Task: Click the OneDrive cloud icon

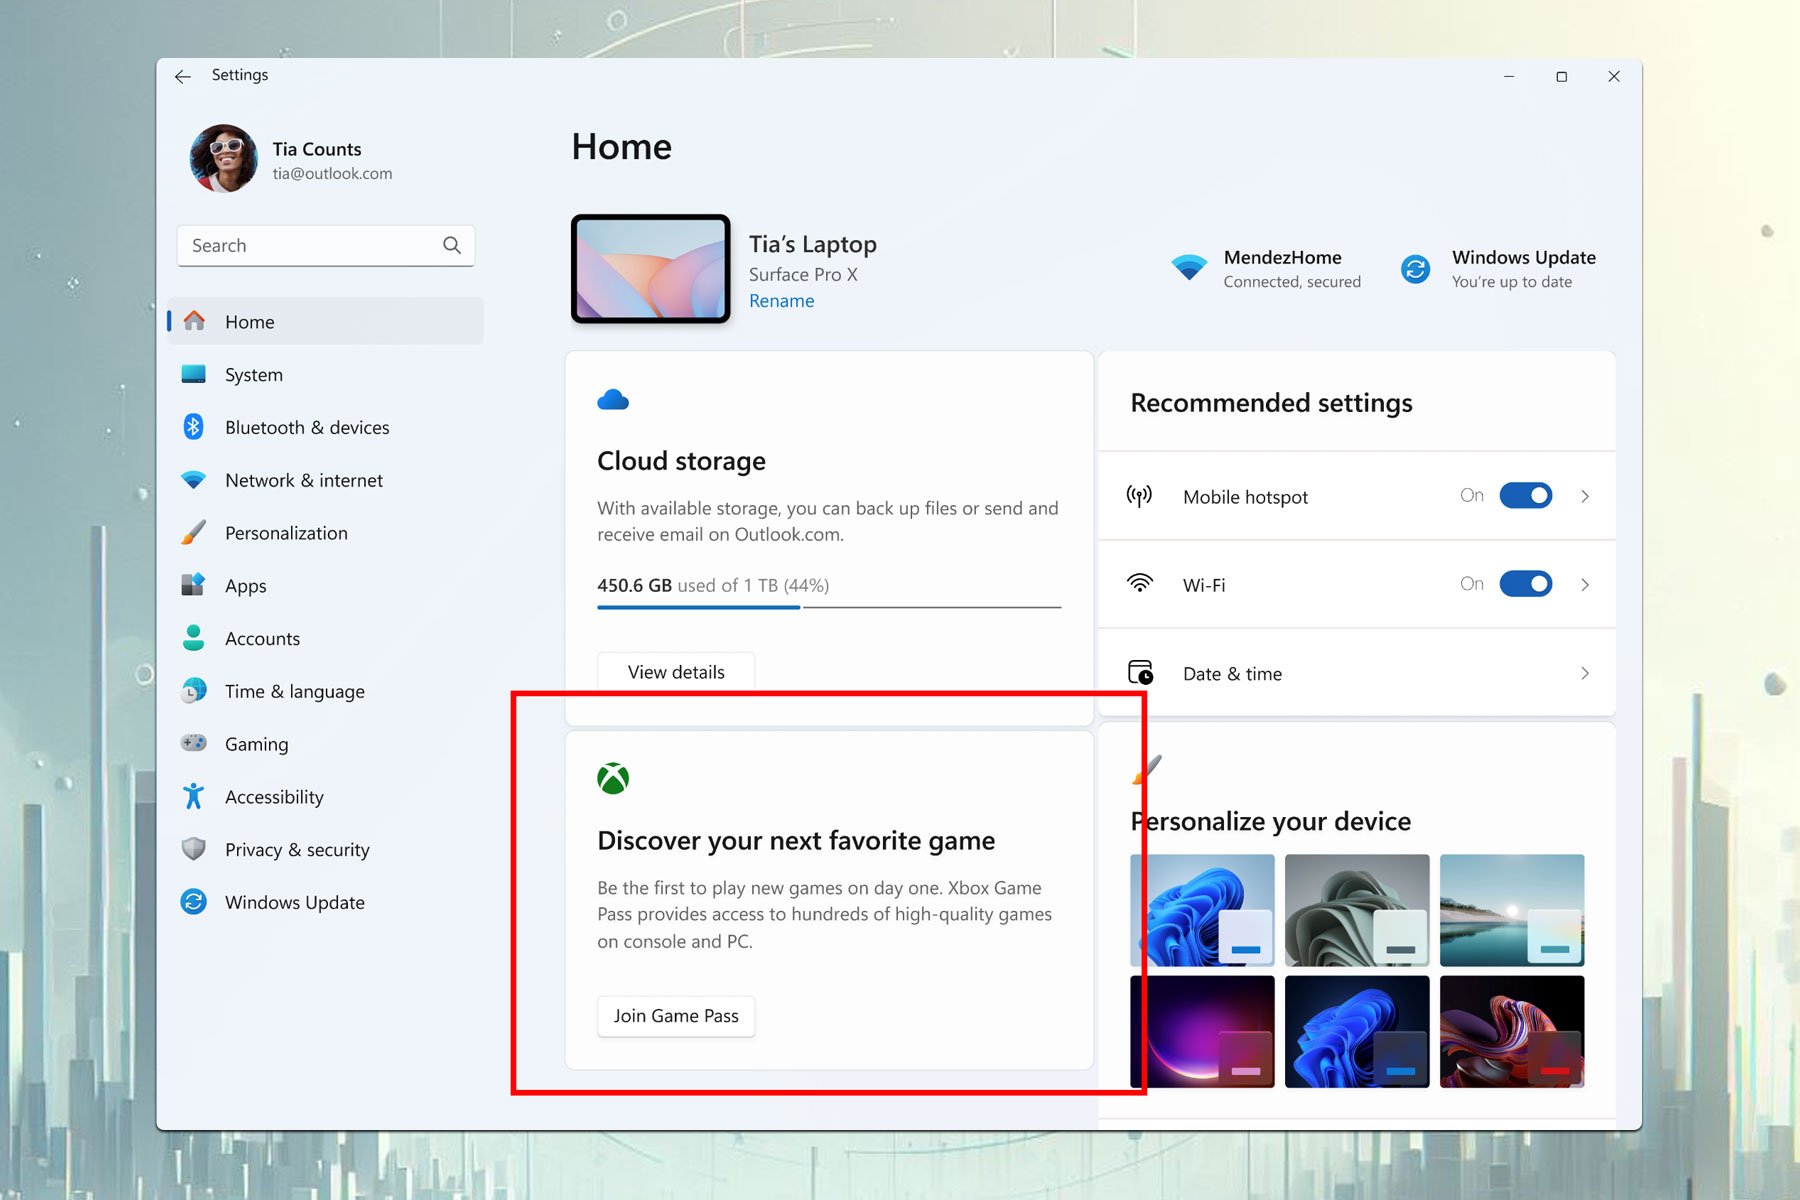Action: click(613, 400)
